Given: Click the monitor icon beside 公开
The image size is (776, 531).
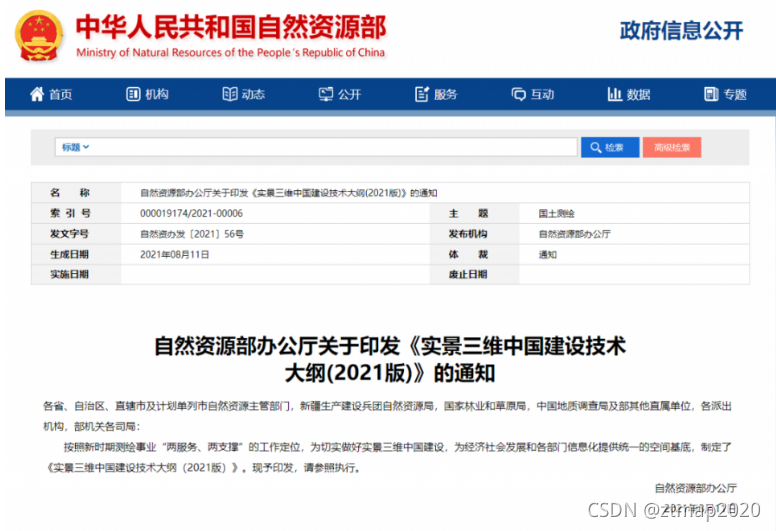Looking at the screenshot, I should [x=326, y=94].
